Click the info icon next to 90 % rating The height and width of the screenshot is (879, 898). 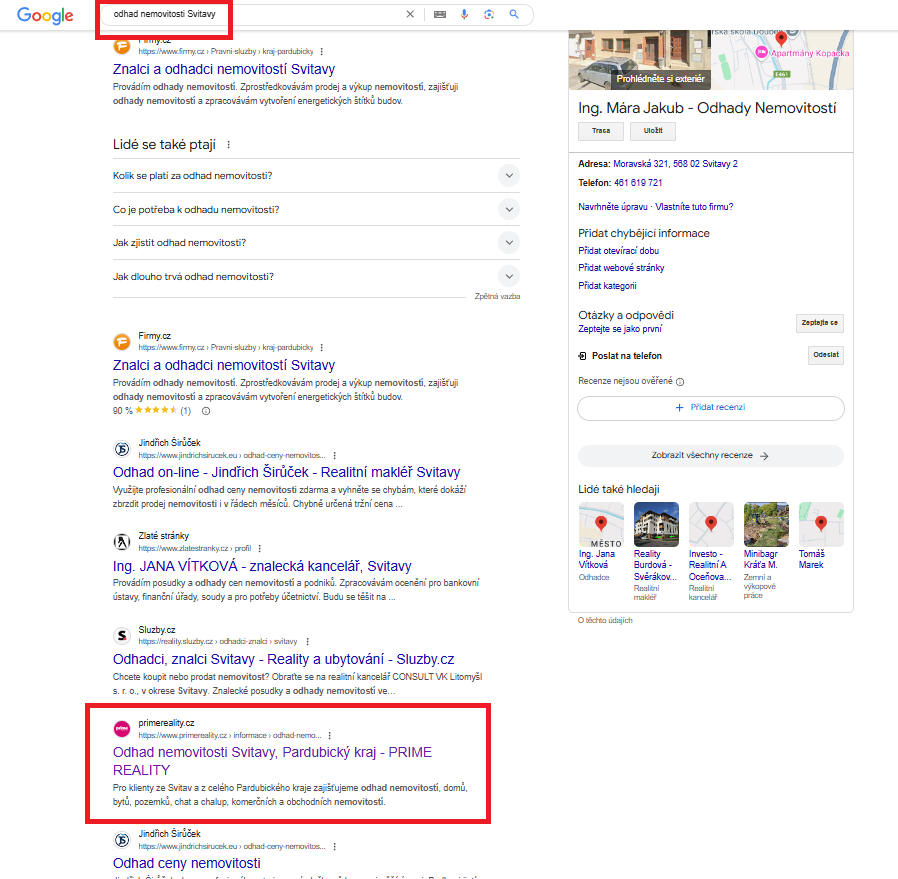[x=206, y=411]
